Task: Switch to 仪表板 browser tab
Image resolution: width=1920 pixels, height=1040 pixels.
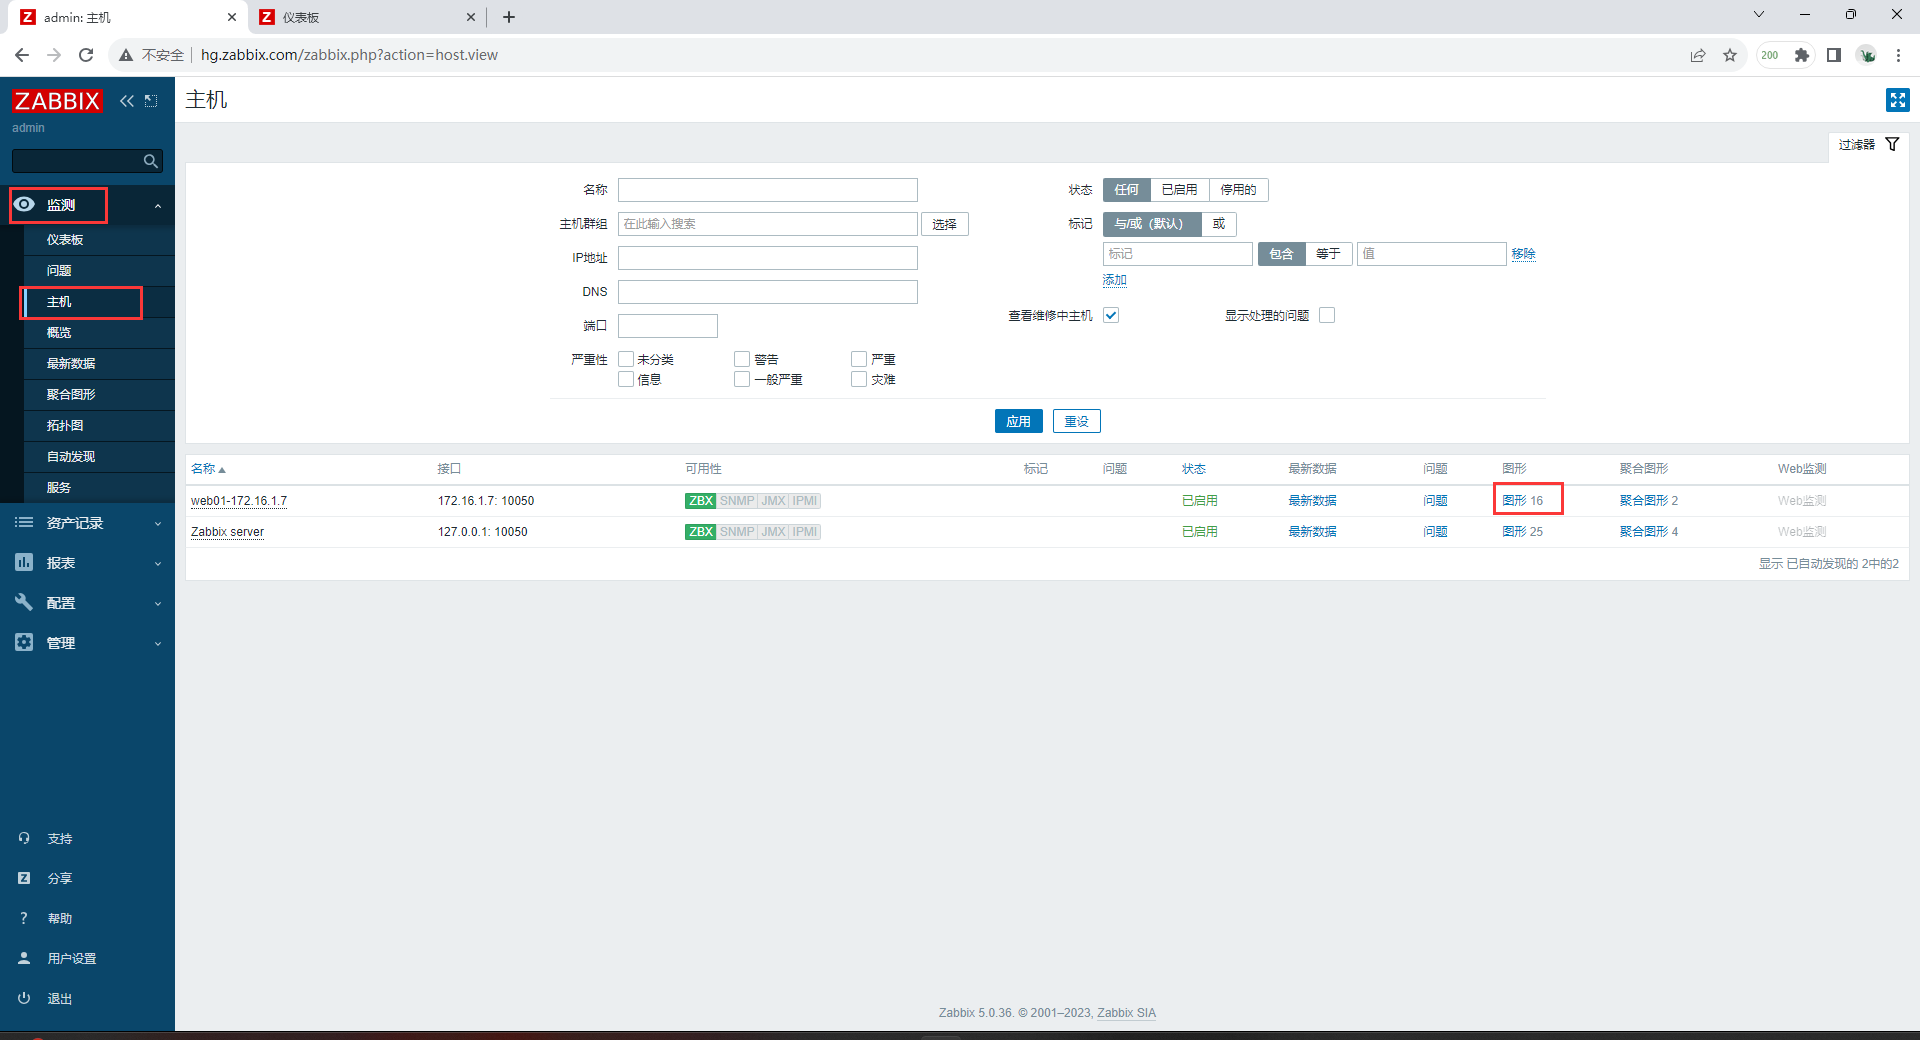Action: [366, 17]
